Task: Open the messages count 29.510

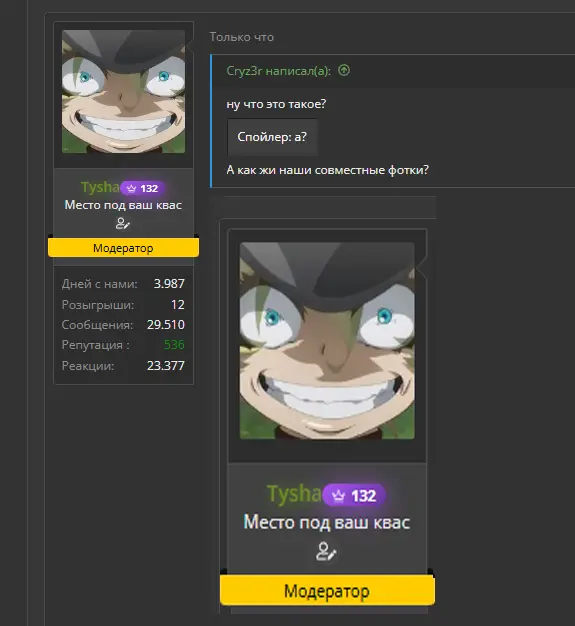Action: tap(166, 325)
